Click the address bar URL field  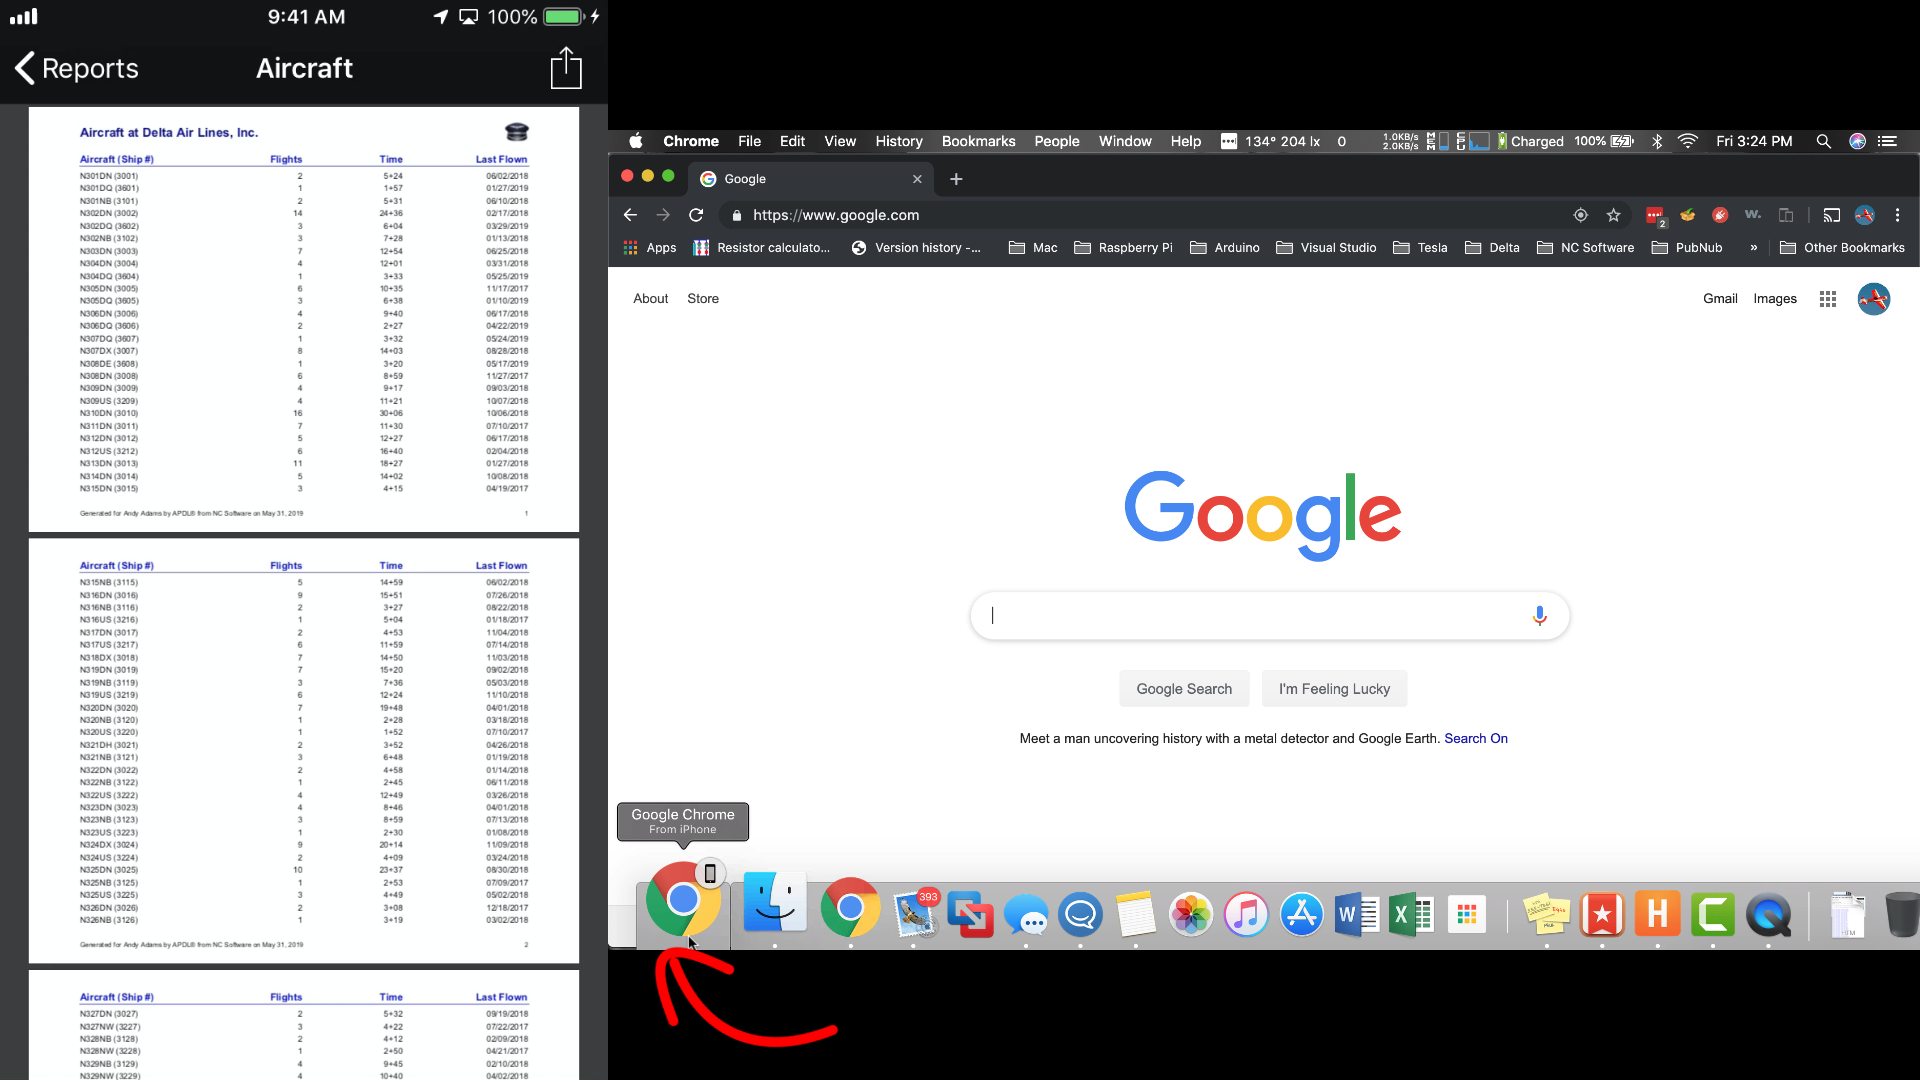click(x=1150, y=215)
